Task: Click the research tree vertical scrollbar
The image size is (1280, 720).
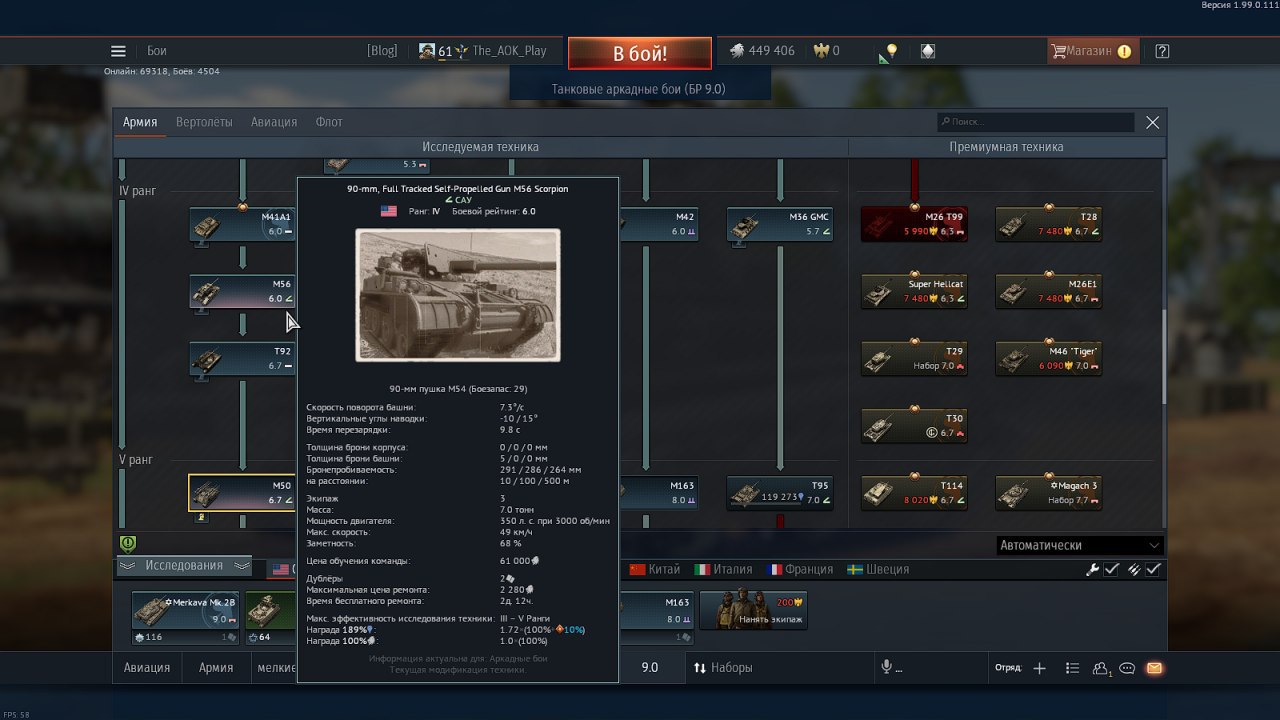Action: 1162,357
